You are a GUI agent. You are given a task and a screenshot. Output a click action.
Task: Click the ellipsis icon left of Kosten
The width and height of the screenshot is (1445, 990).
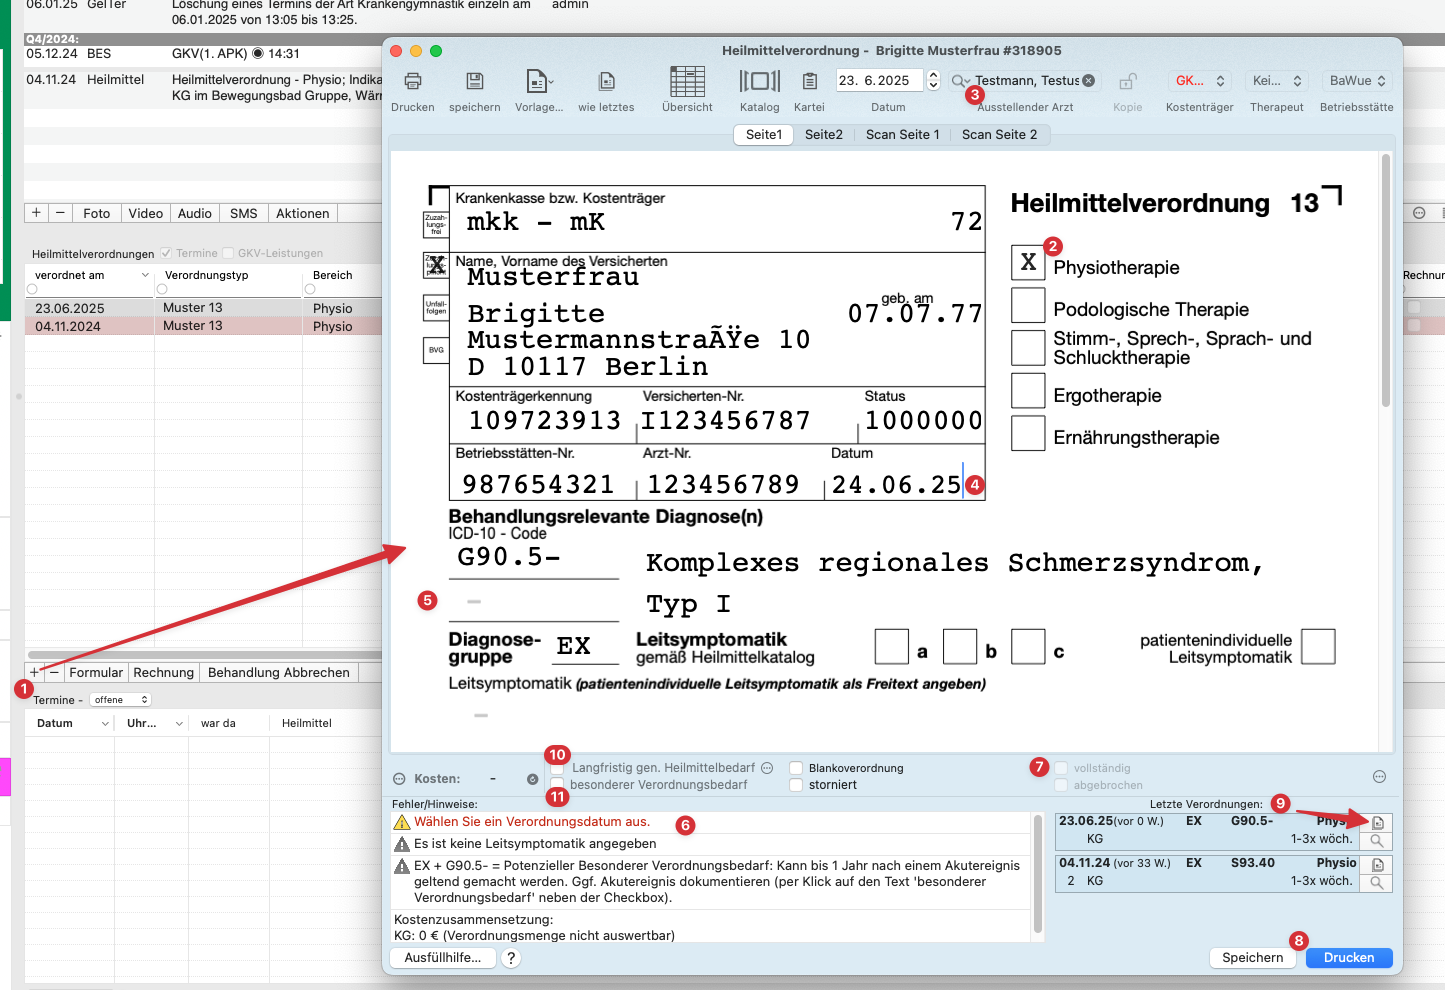(399, 779)
